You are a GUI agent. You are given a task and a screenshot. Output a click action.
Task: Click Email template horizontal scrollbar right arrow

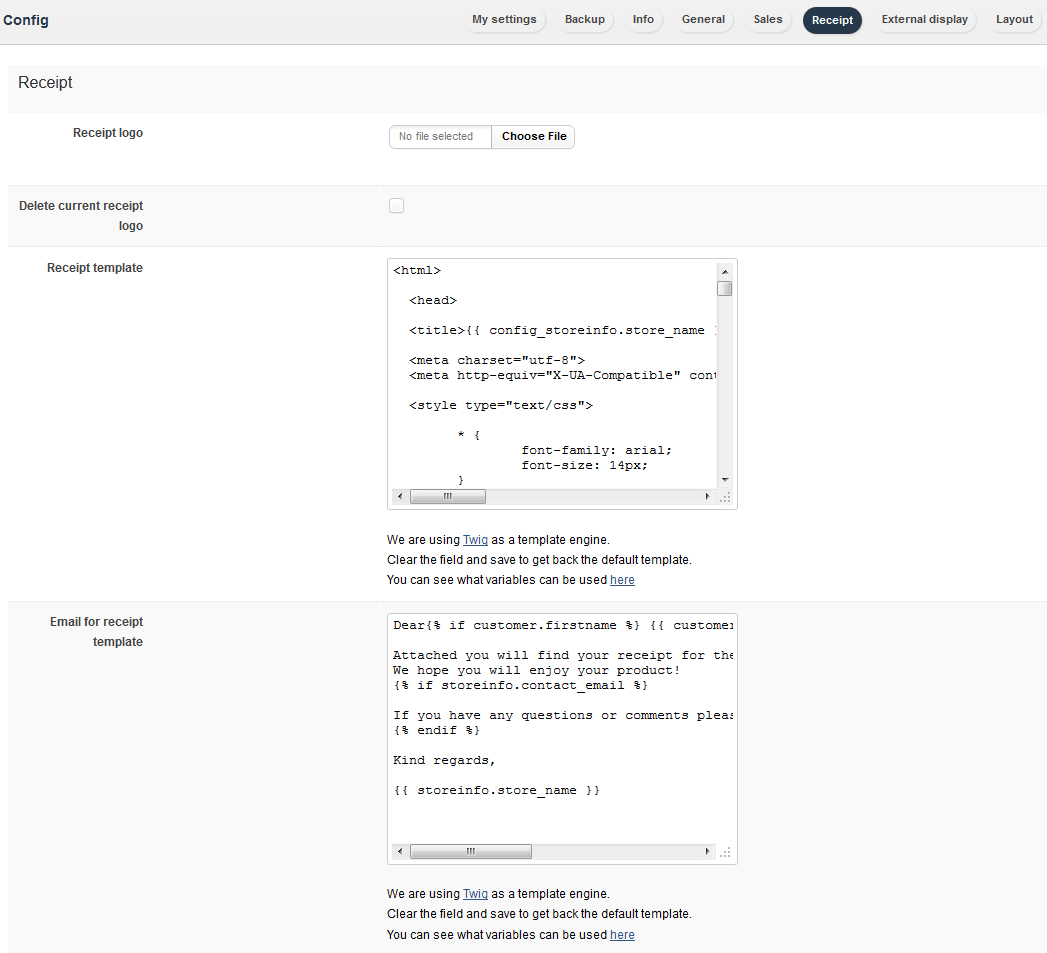tap(709, 852)
